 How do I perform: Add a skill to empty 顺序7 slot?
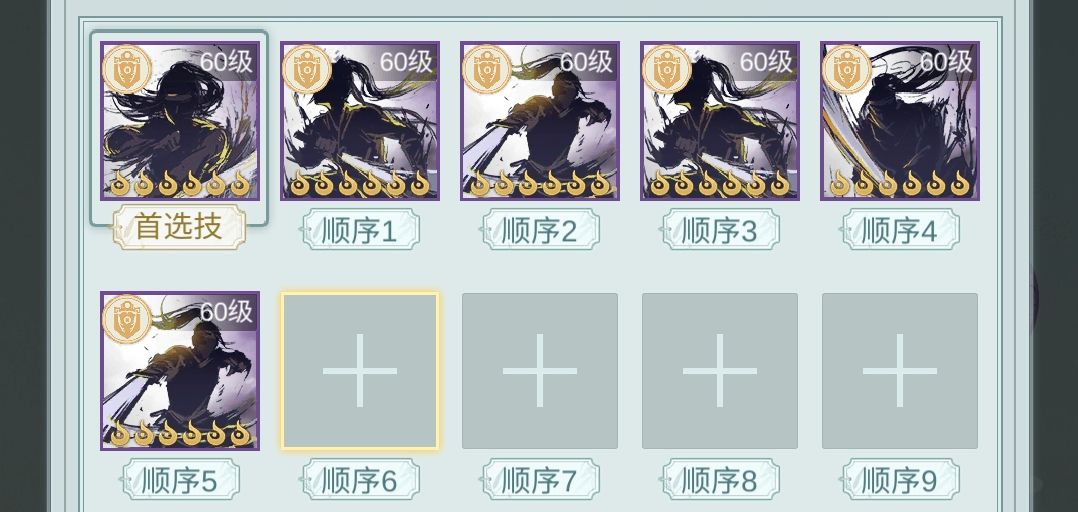coord(540,371)
